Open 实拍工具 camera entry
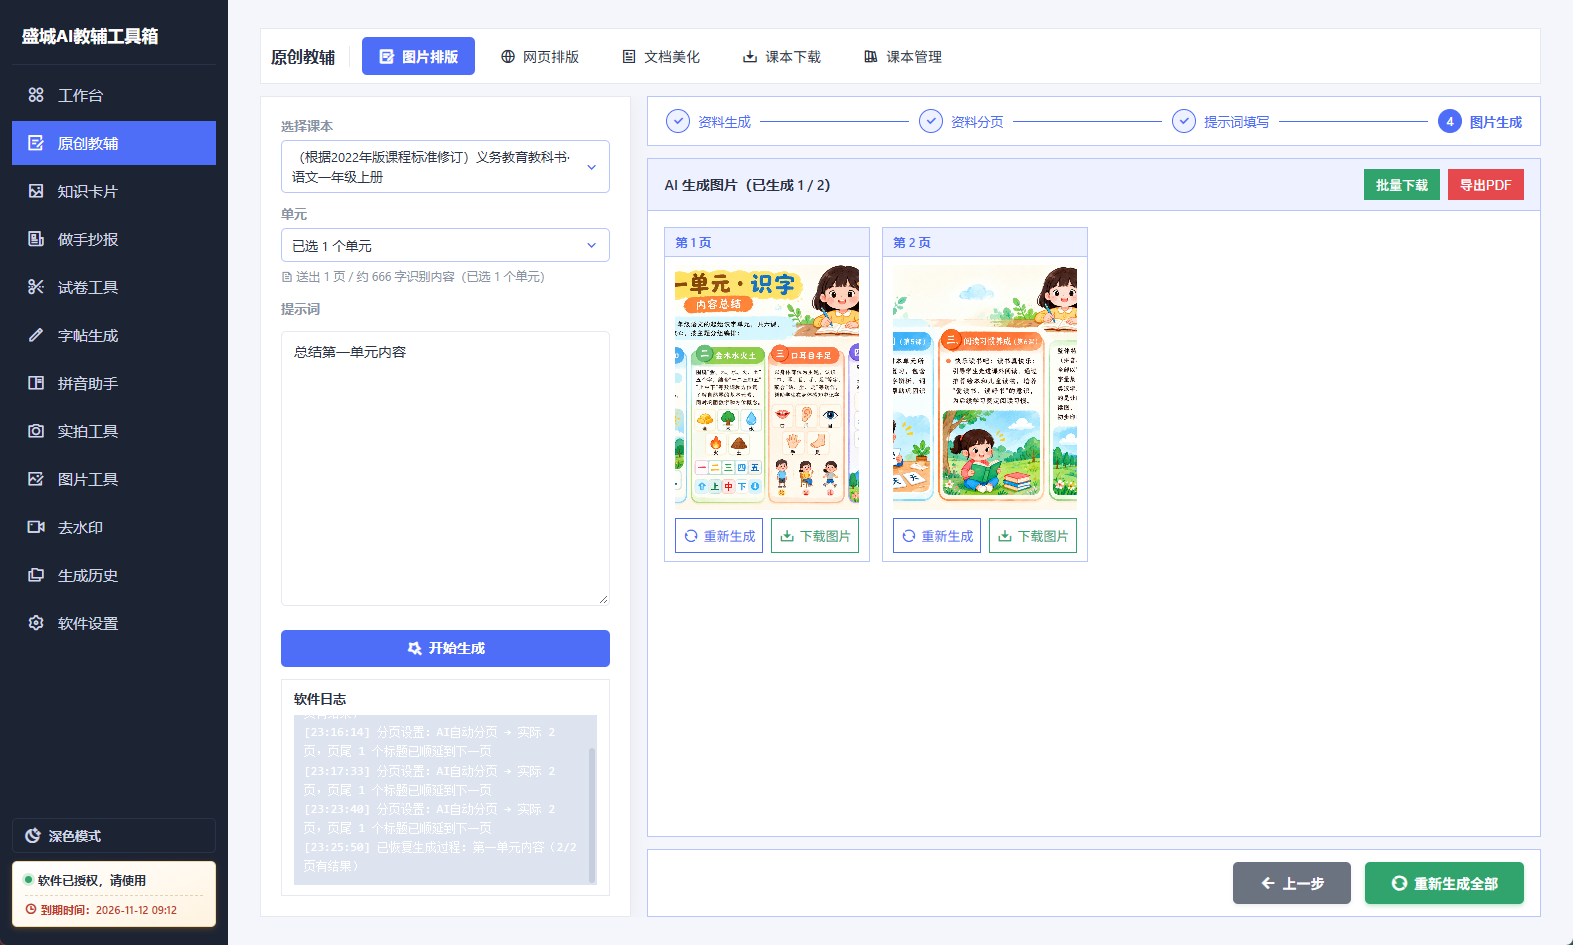1573x945 pixels. point(114,431)
